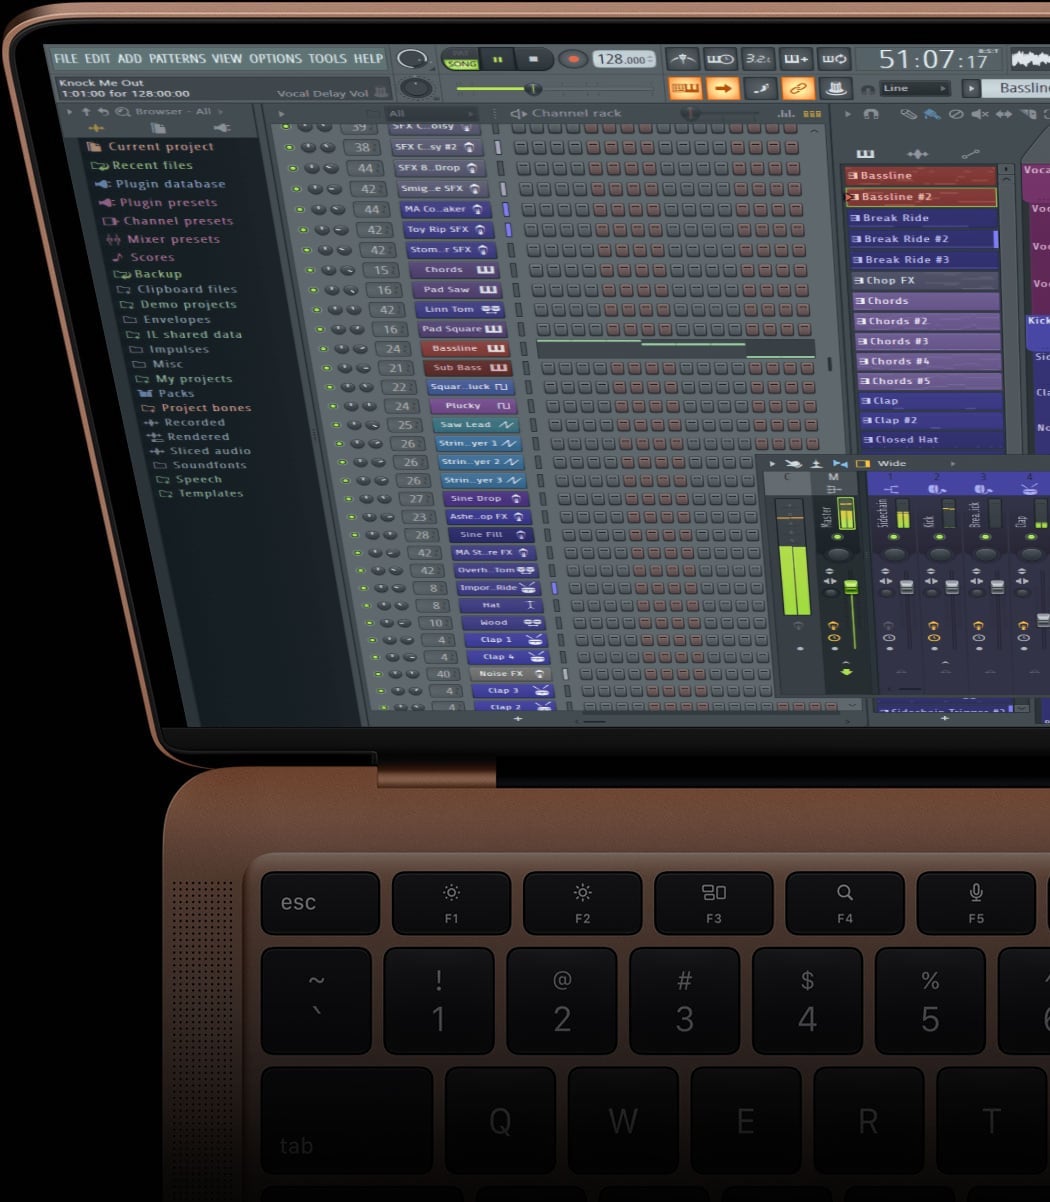Click the time display 51:07:17

point(933,59)
